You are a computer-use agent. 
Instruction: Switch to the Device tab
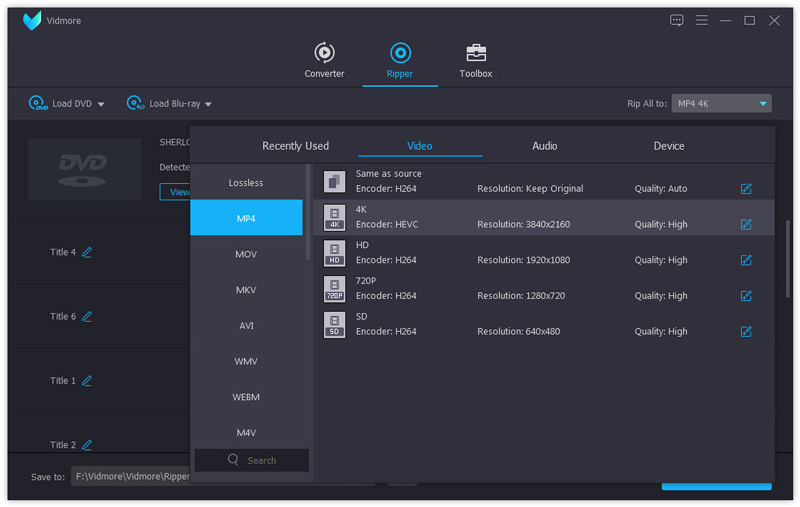pos(669,146)
